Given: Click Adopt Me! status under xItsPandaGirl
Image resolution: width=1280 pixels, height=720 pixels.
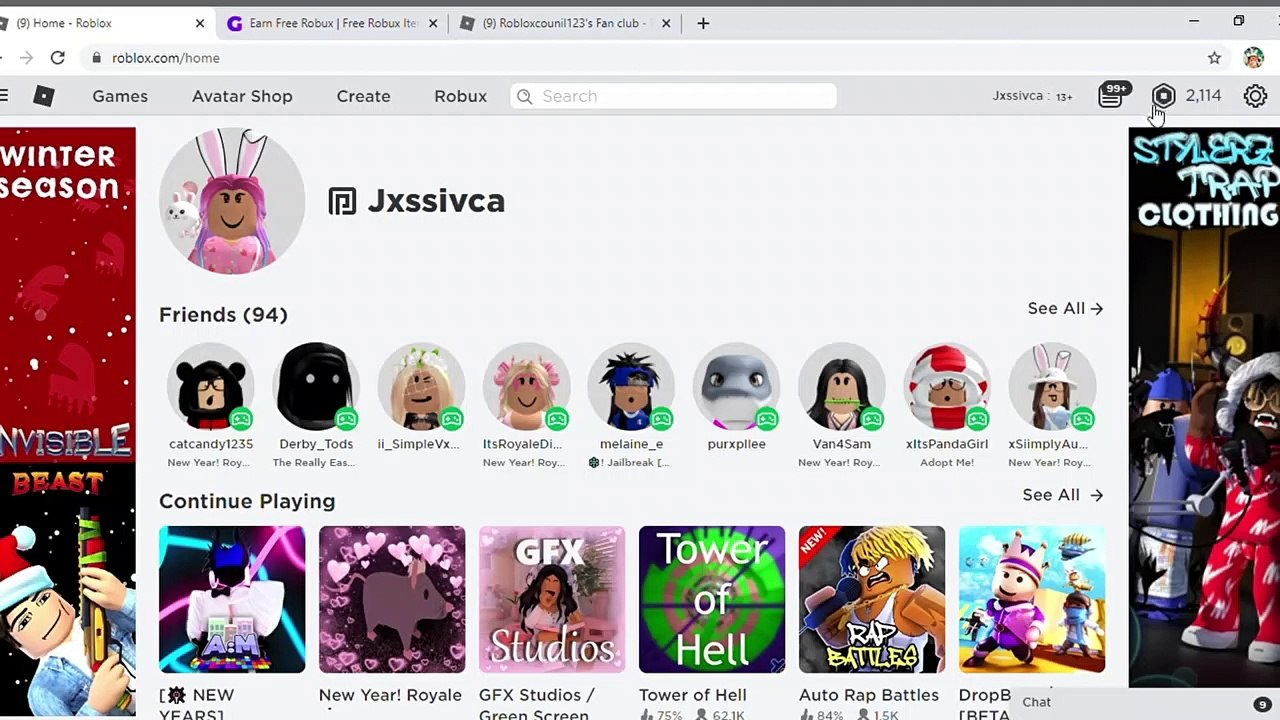Looking at the screenshot, I should point(947,463).
